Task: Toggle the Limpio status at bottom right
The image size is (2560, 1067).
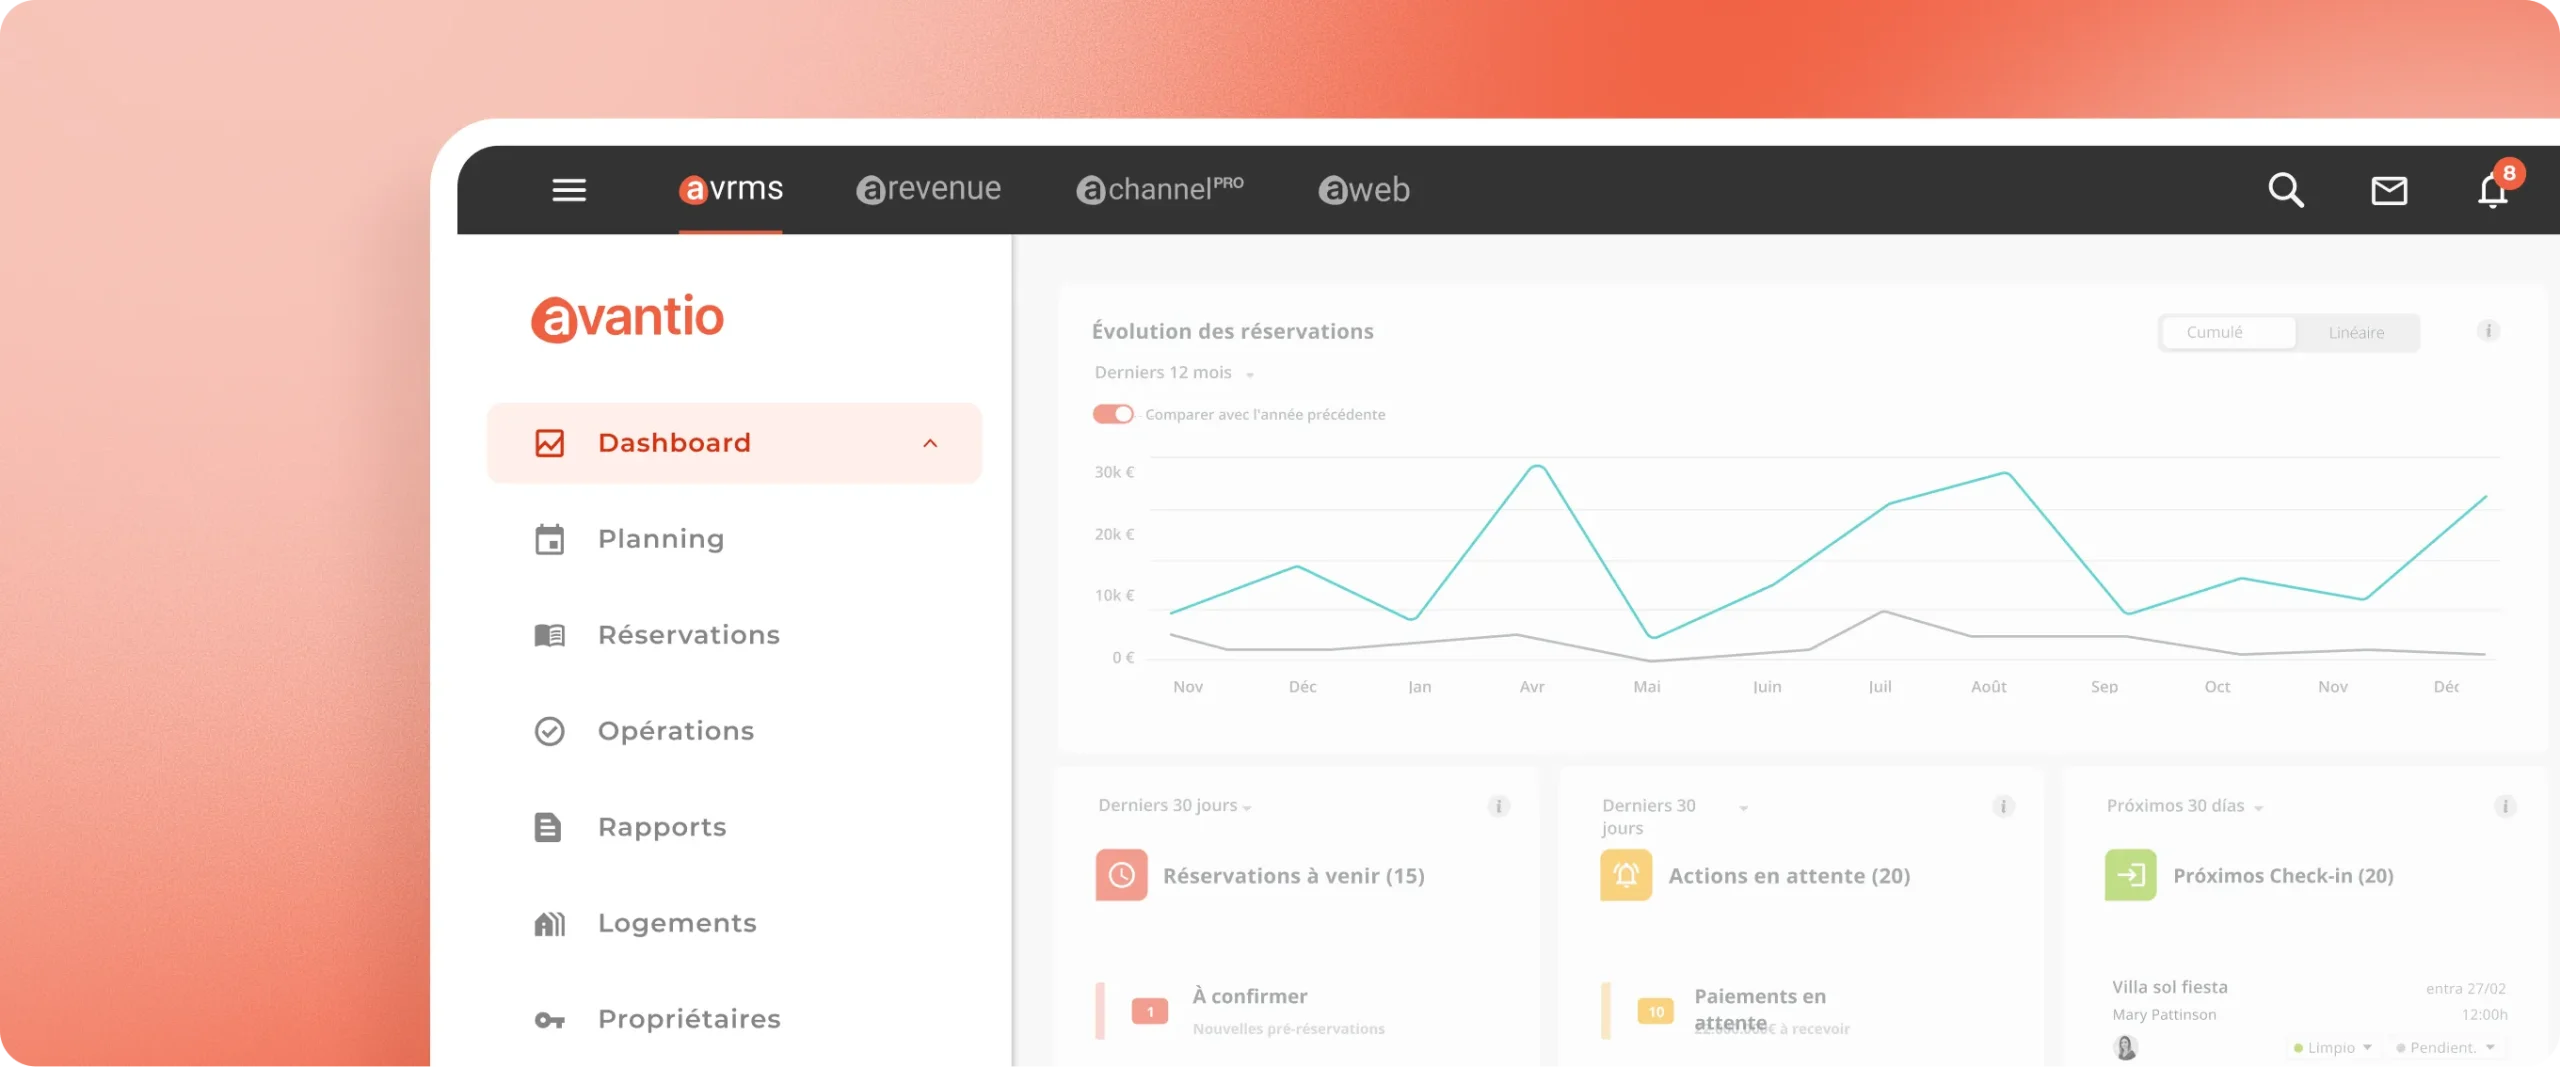Action: point(2333,1047)
